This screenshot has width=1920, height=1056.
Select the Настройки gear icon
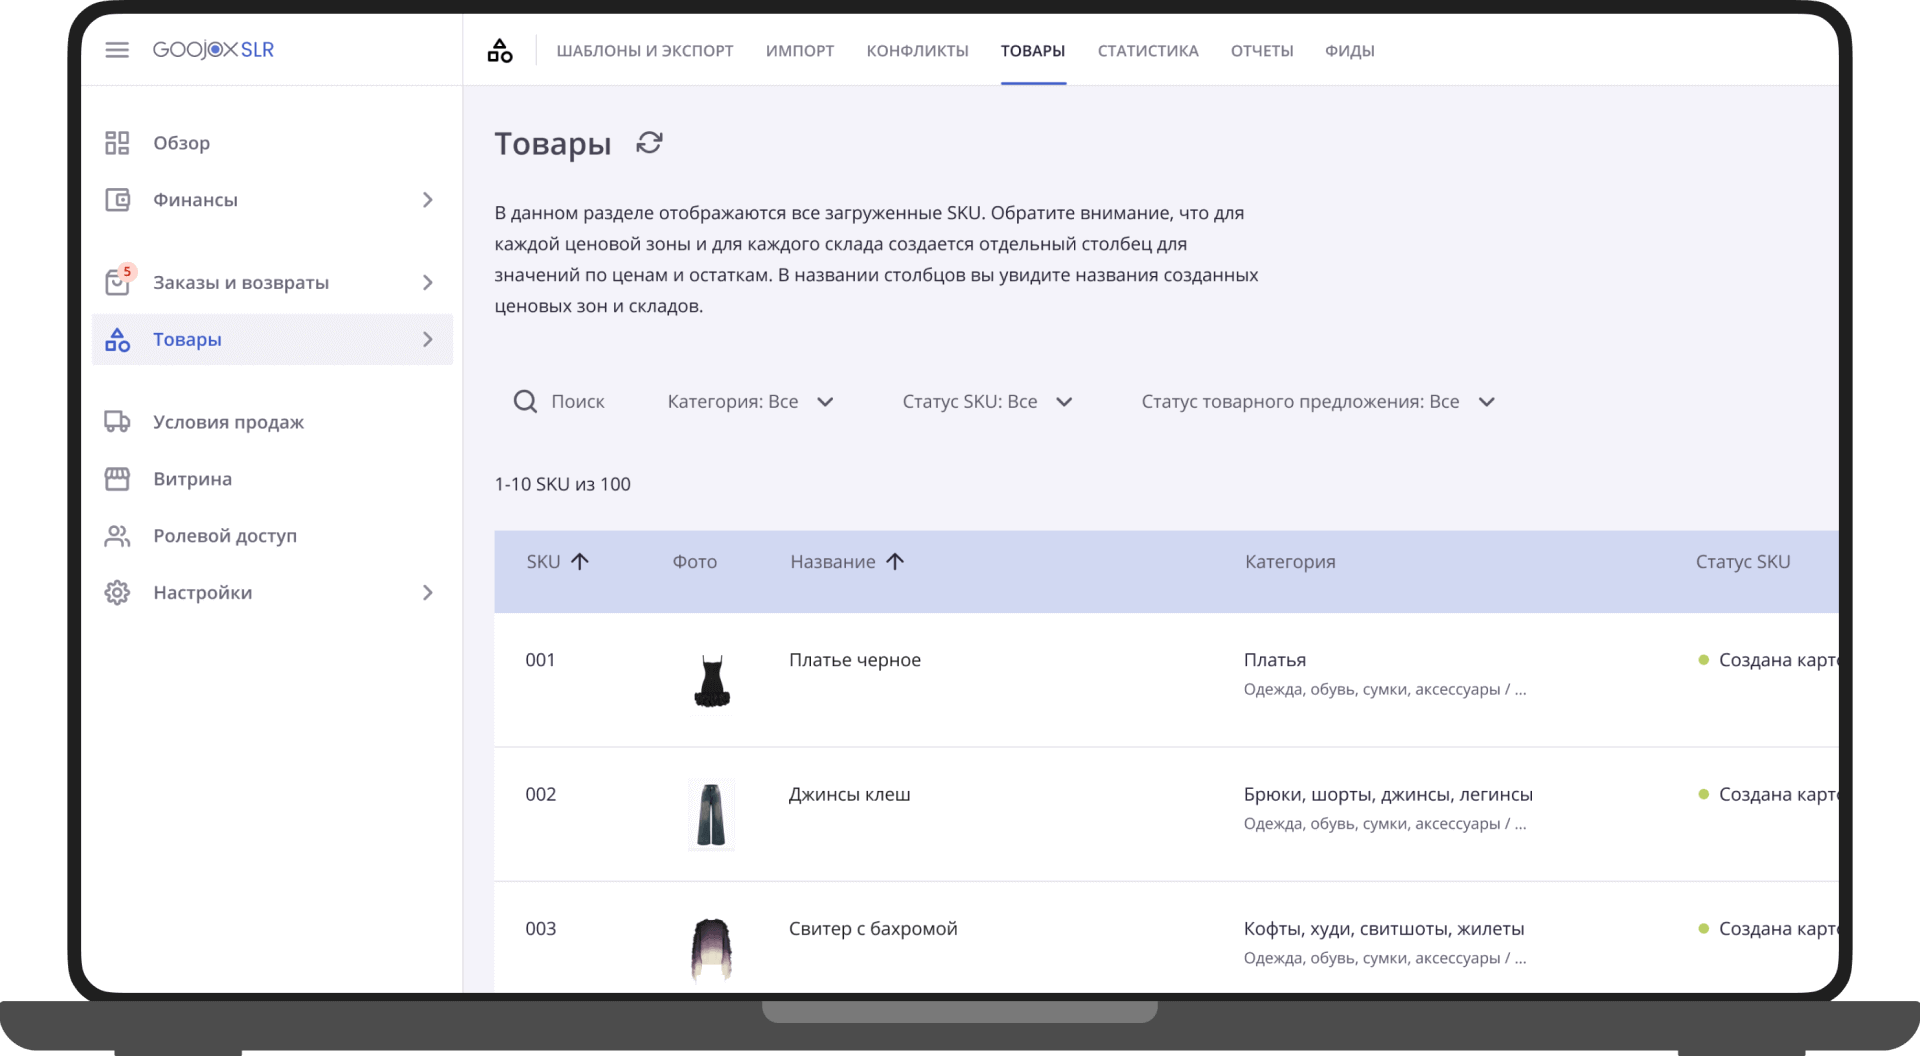point(117,592)
